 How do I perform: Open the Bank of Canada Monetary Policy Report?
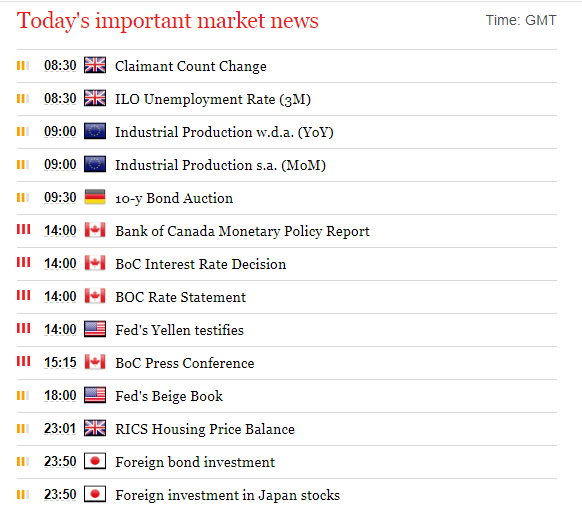242,231
